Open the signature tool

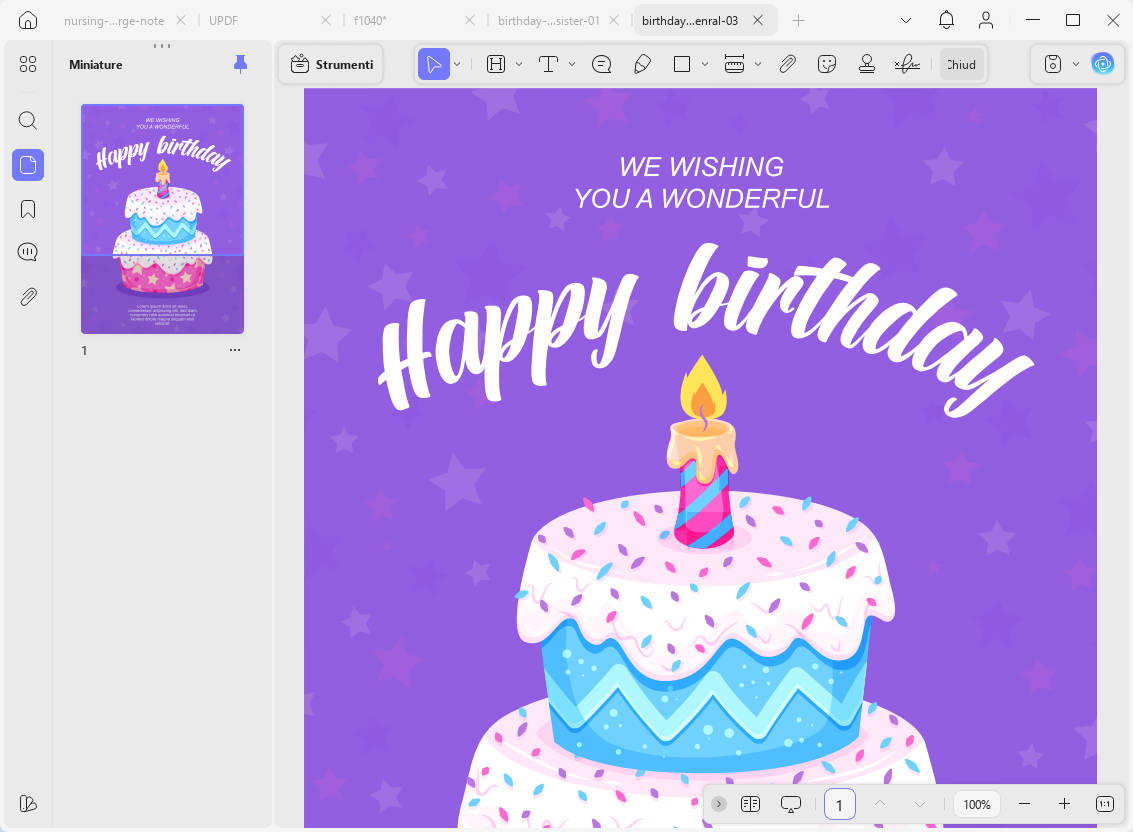tap(907, 64)
